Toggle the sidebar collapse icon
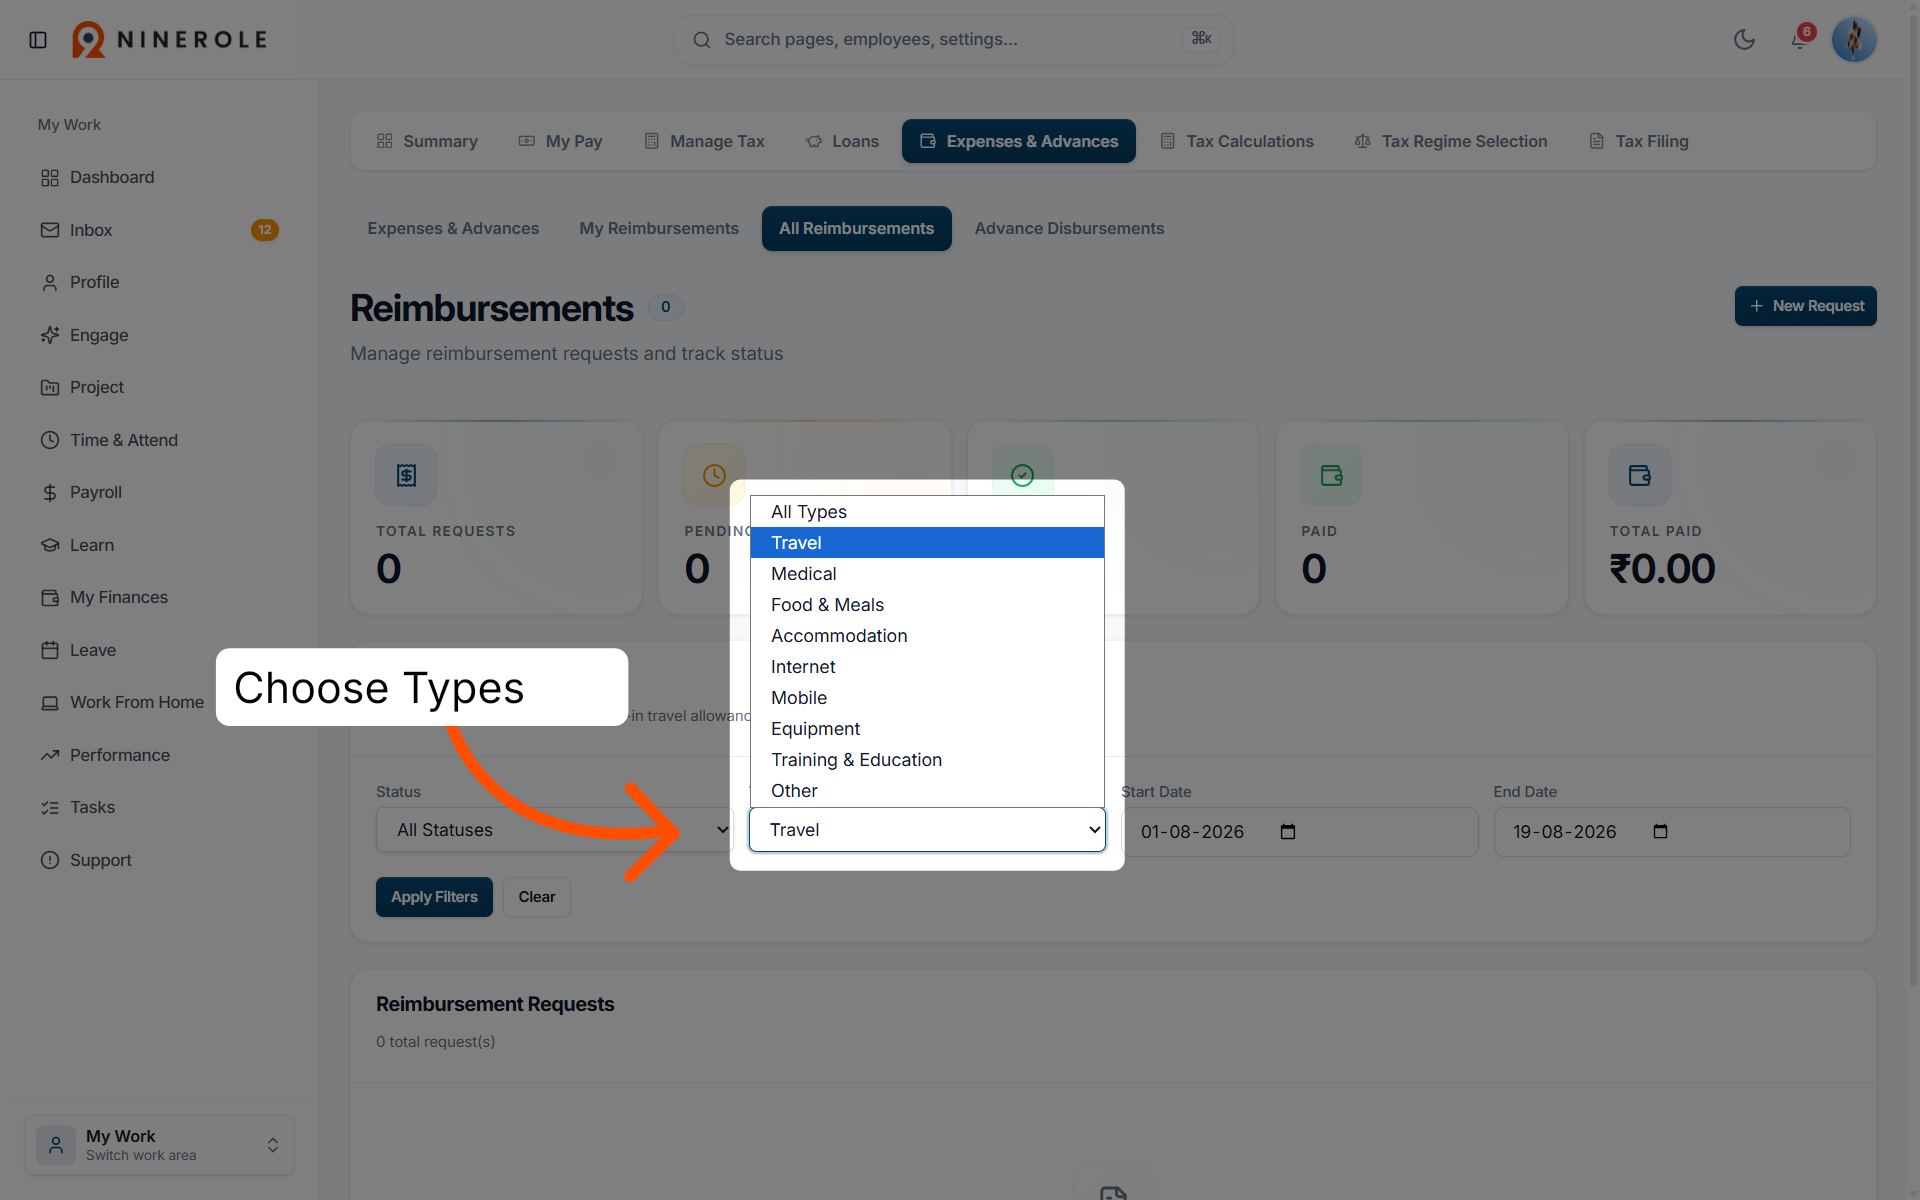 tap(38, 40)
